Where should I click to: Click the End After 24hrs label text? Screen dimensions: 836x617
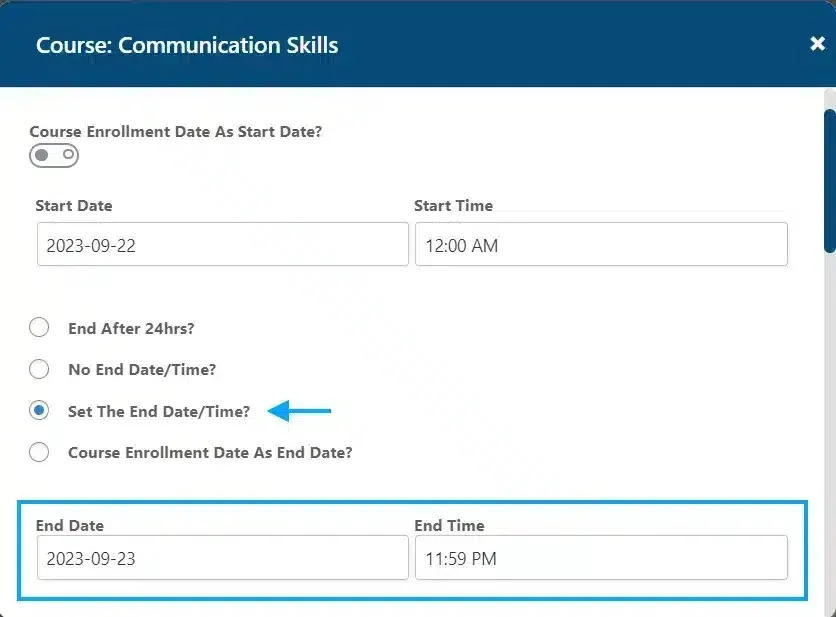coord(131,328)
